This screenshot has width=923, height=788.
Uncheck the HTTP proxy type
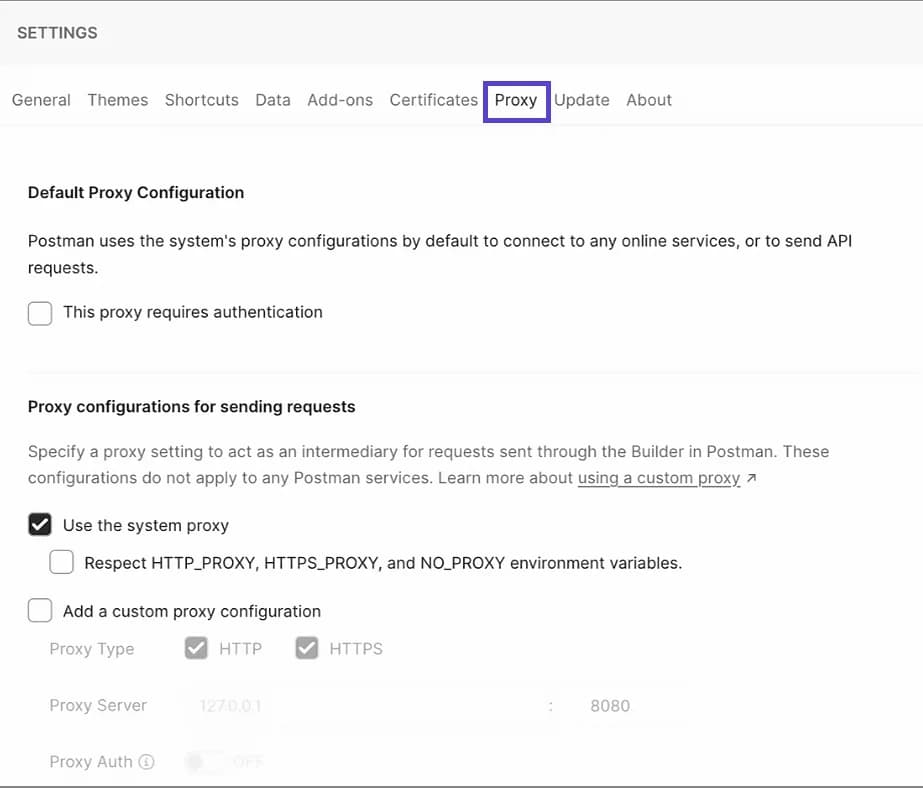pos(196,648)
